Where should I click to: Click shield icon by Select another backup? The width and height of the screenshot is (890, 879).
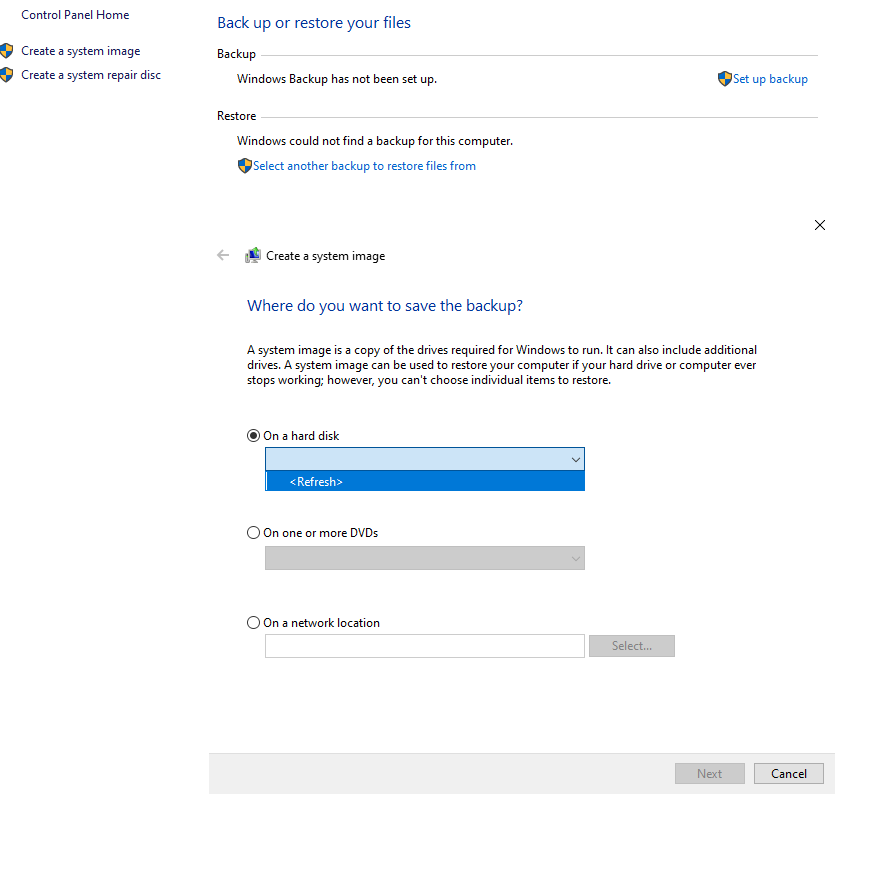pyautogui.click(x=245, y=166)
